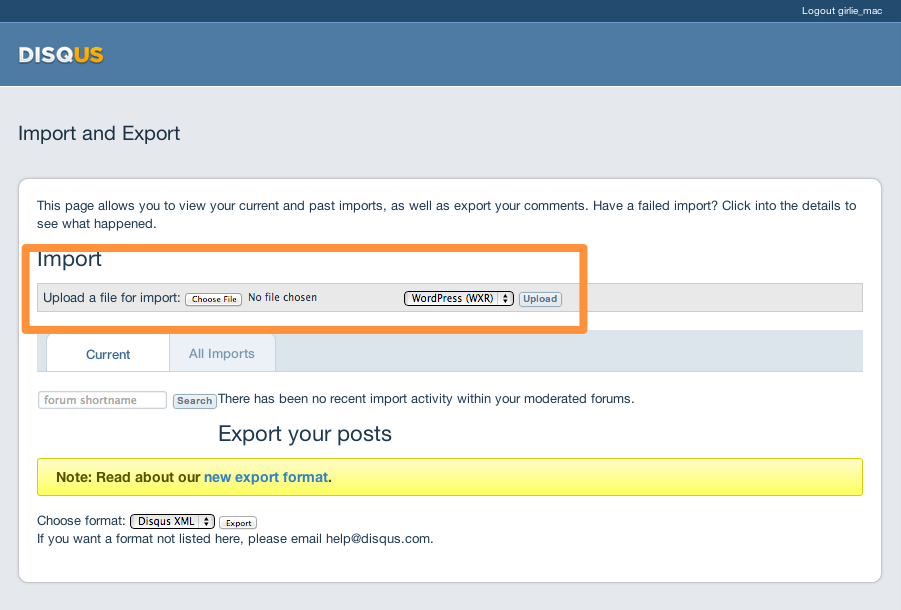Expand the Disqus XML format dropdown
Image resolution: width=901 pixels, height=610 pixels.
(x=172, y=521)
